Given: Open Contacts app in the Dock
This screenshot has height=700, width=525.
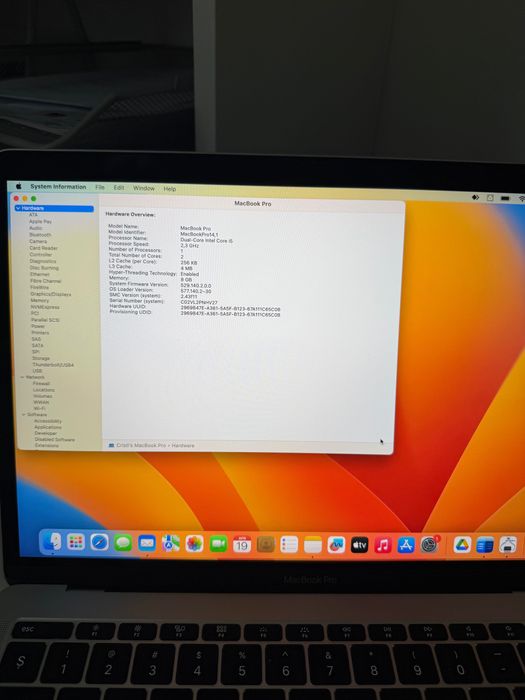Looking at the screenshot, I should coord(266,544).
